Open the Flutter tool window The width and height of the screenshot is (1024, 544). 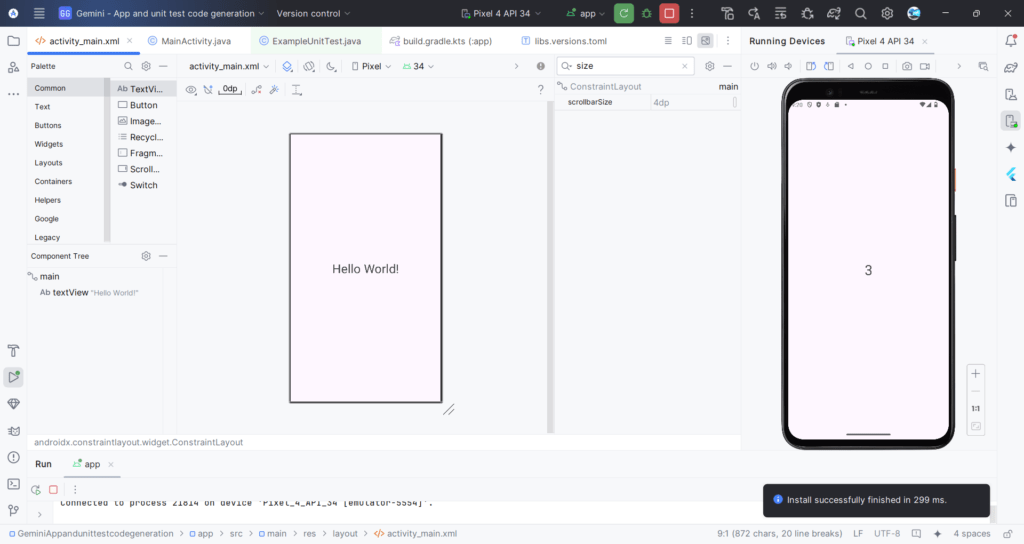1011,174
